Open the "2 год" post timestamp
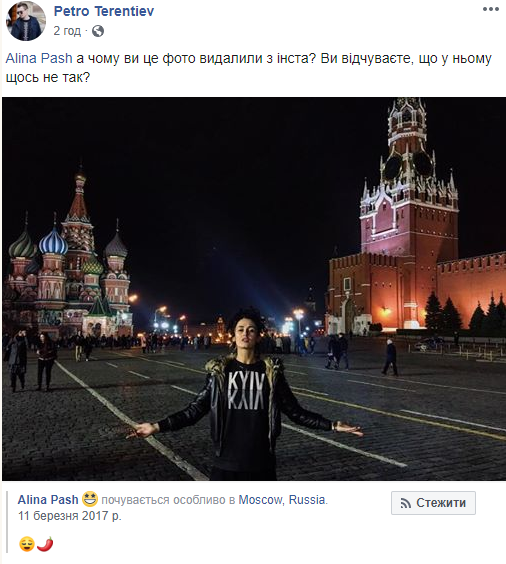 pos(67,31)
